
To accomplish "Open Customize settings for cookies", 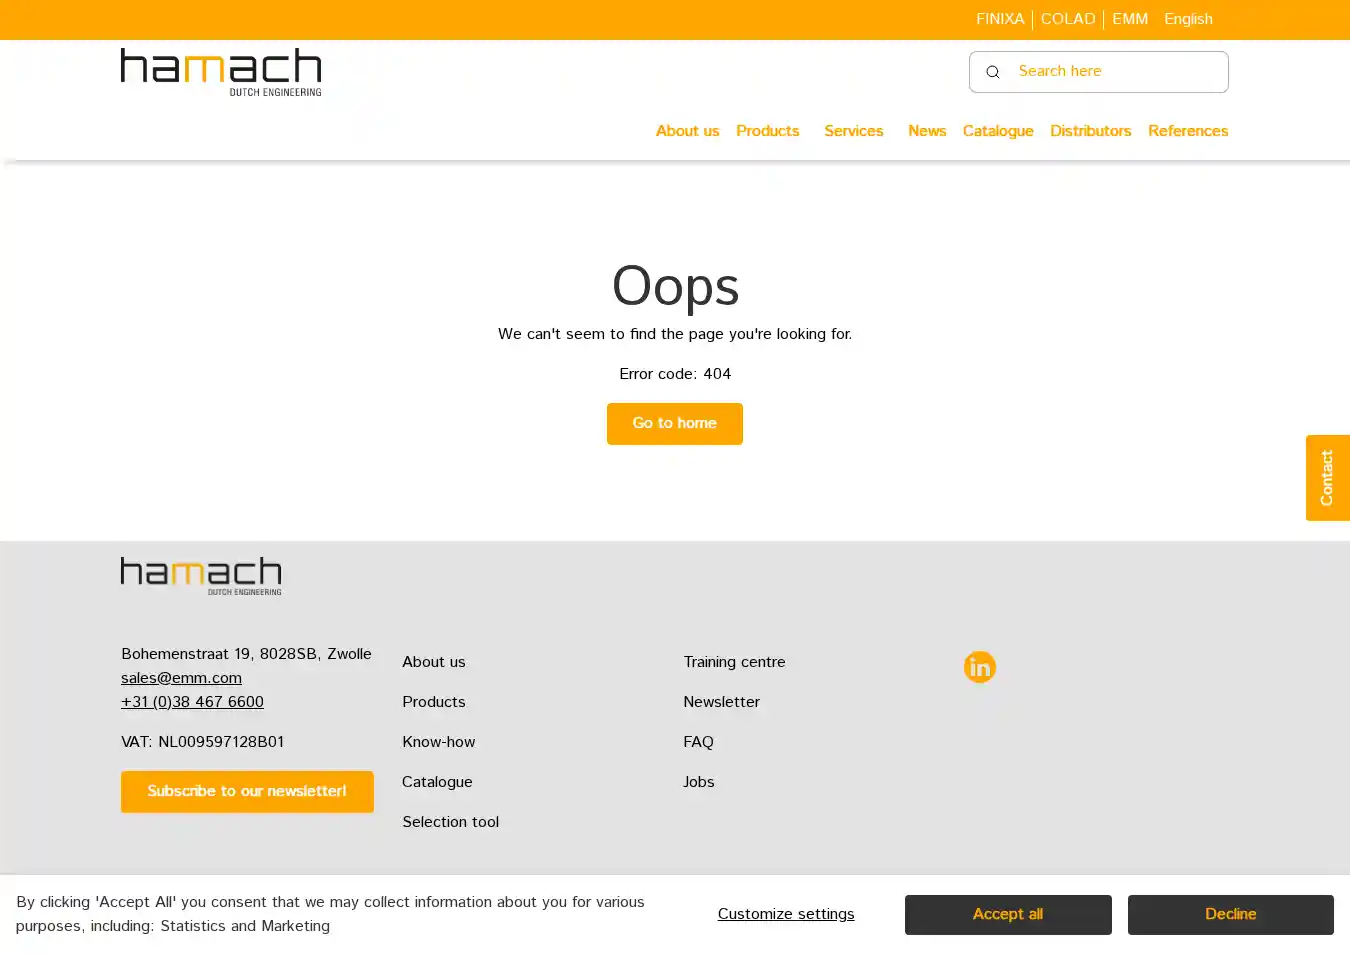I will coord(786,915).
